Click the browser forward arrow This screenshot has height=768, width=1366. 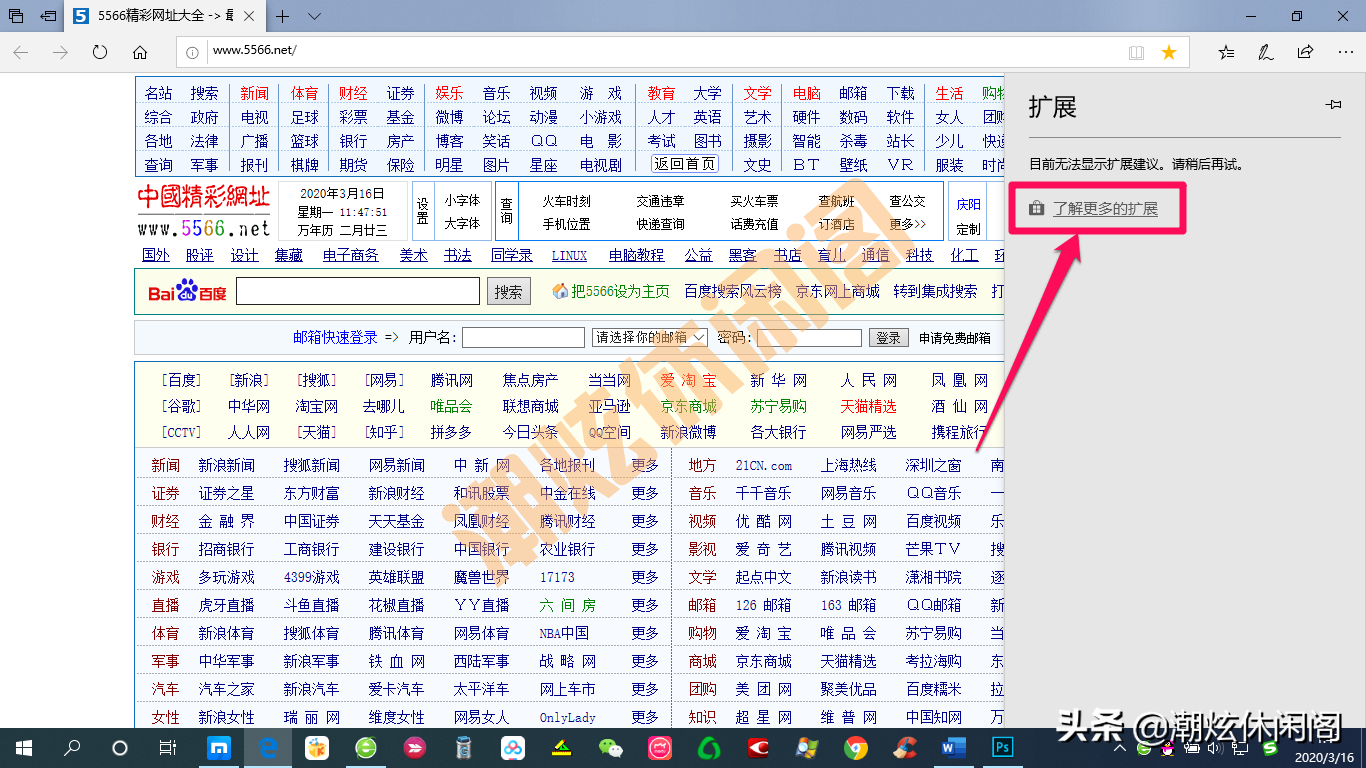(x=60, y=52)
